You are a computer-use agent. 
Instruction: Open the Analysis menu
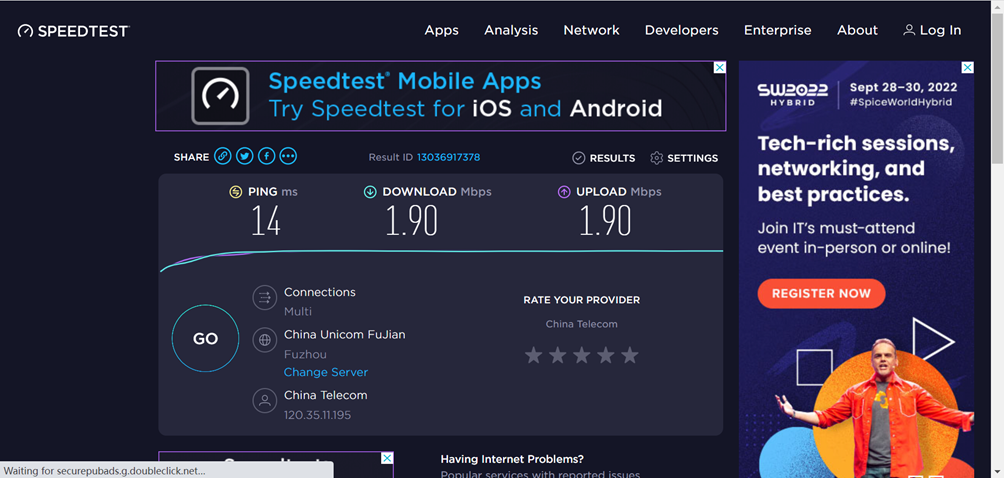point(511,30)
